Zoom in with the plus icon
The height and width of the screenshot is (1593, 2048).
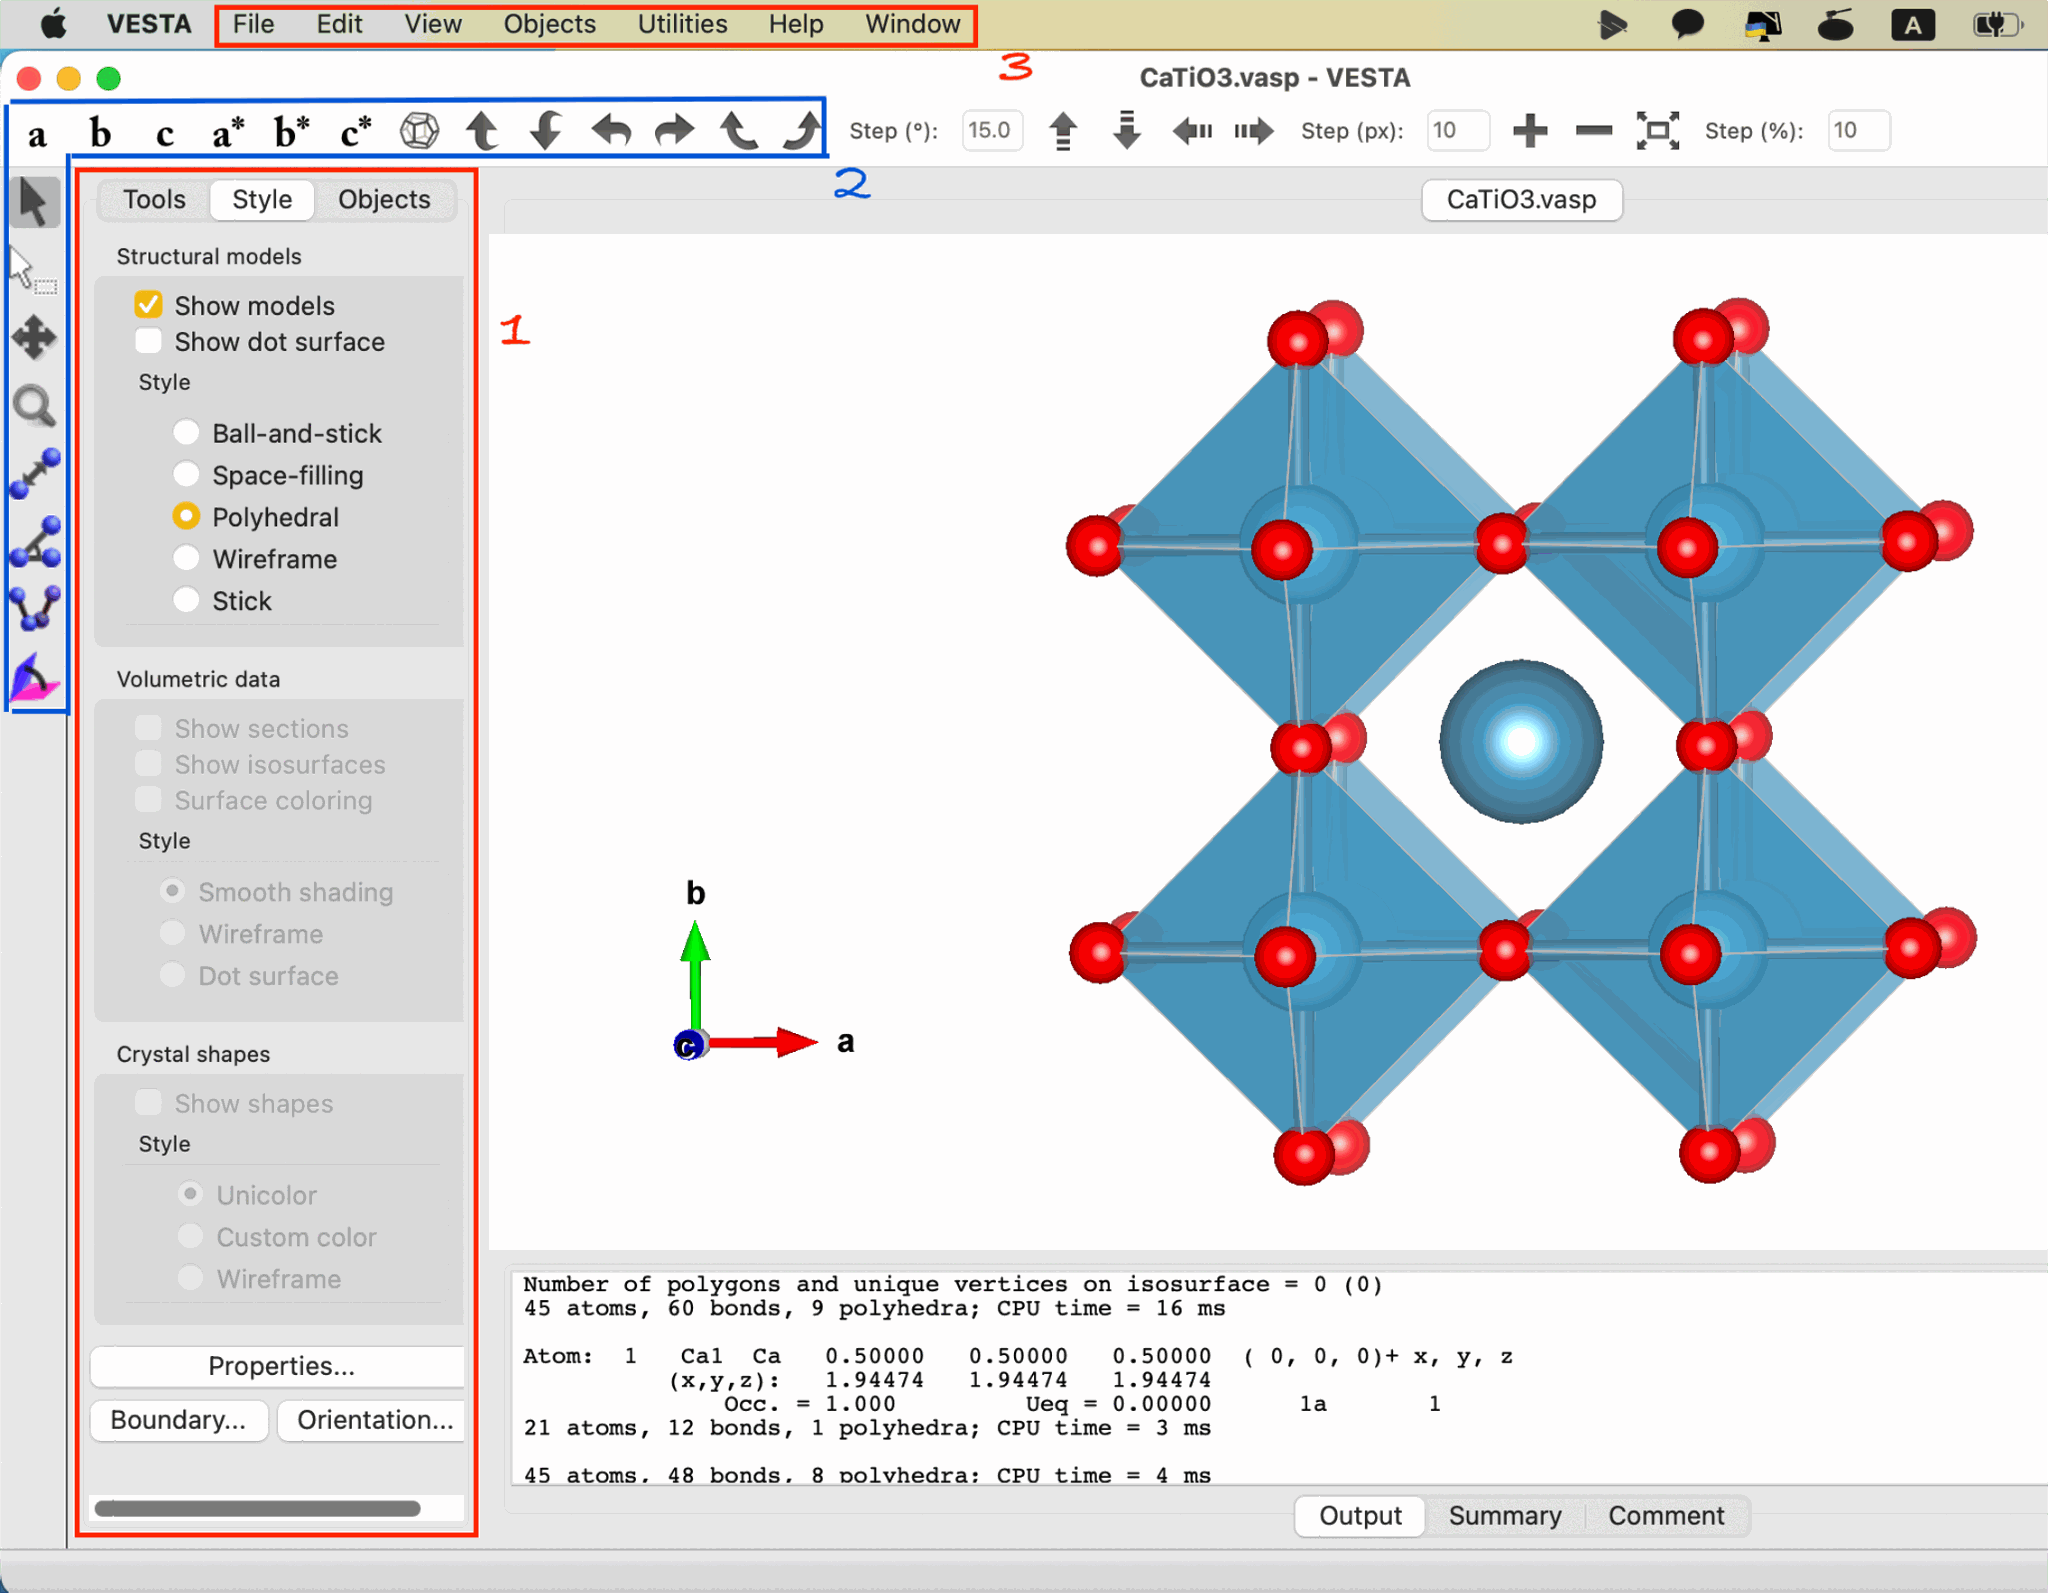1530,131
